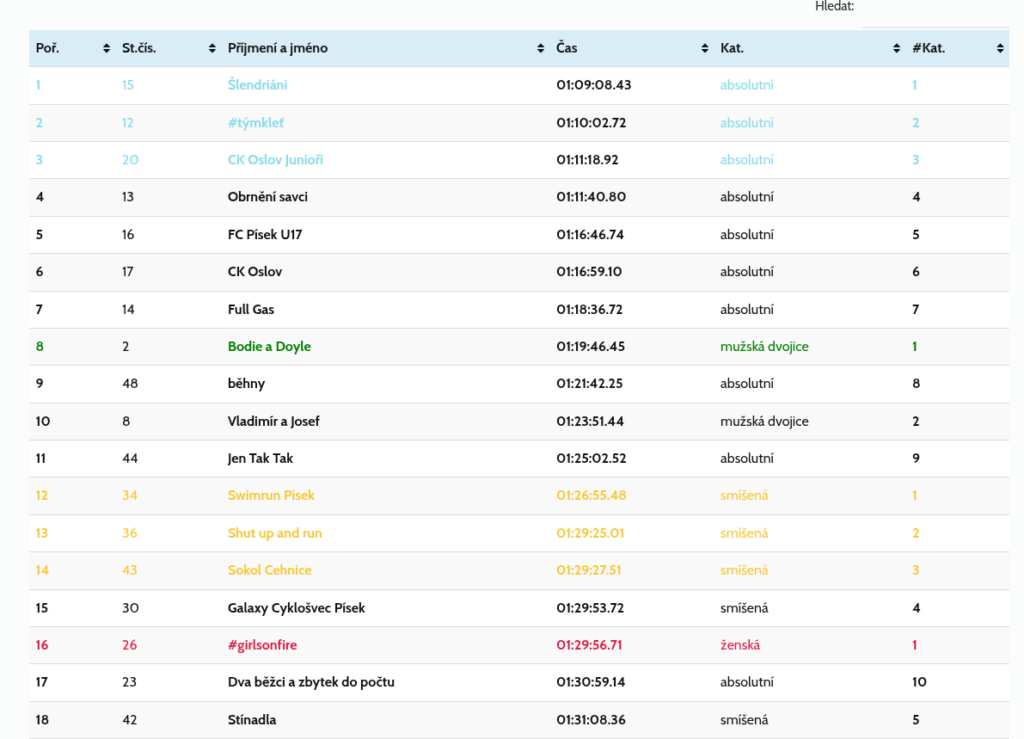Click time 01:25:02.52

(x=591, y=458)
